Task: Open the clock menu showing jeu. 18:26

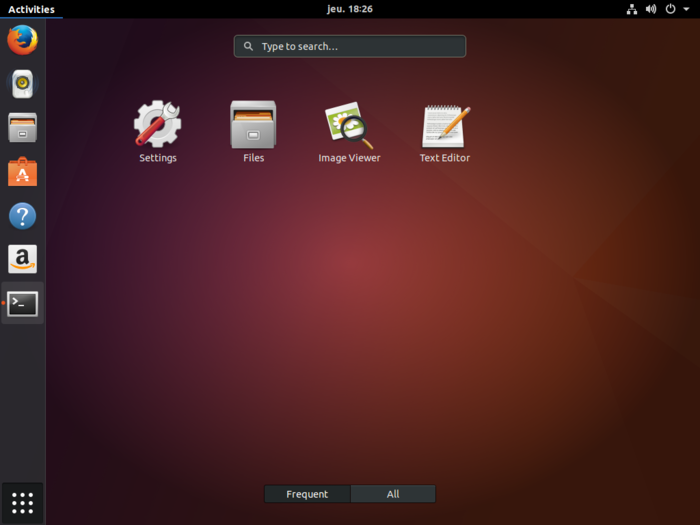Action: click(x=350, y=9)
